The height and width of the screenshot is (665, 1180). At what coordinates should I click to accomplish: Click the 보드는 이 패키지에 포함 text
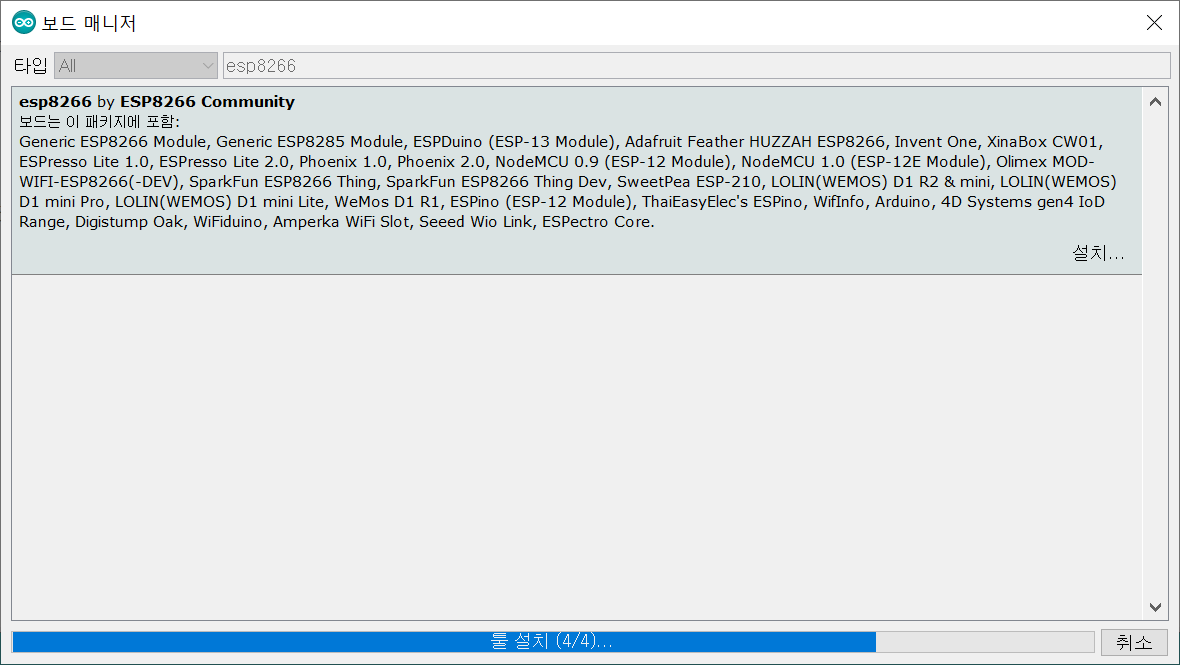(99, 122)
